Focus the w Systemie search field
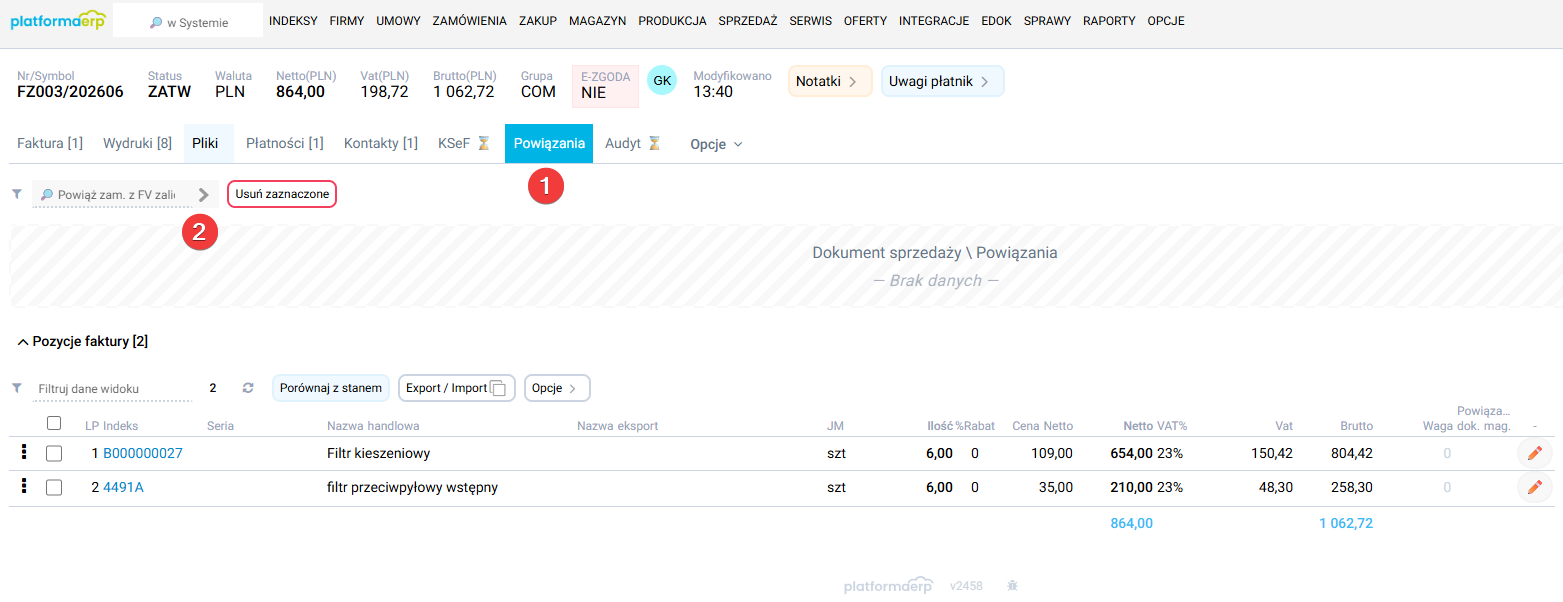 pos(188,21)
